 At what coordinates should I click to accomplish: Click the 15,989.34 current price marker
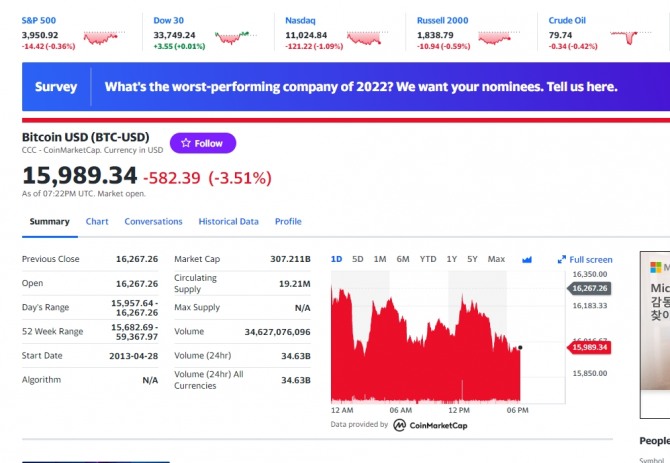[590, 347]
